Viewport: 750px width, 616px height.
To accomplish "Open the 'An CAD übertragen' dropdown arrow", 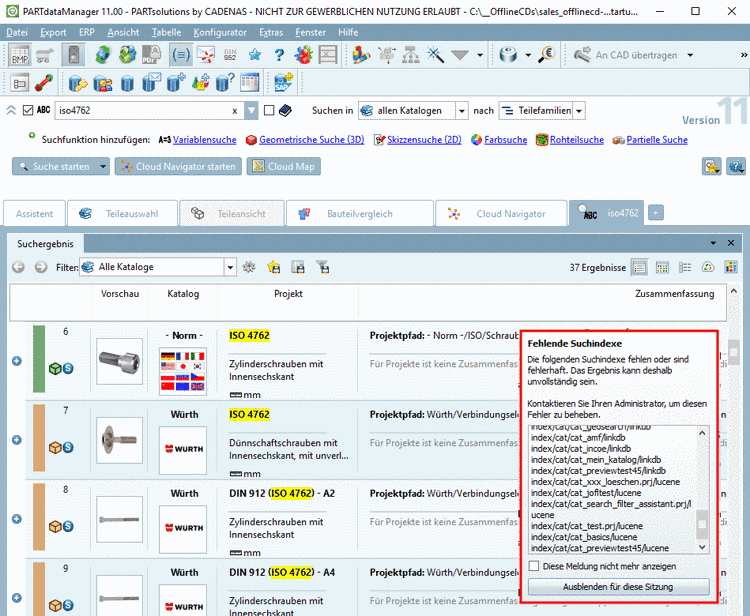I will (690, 55).
